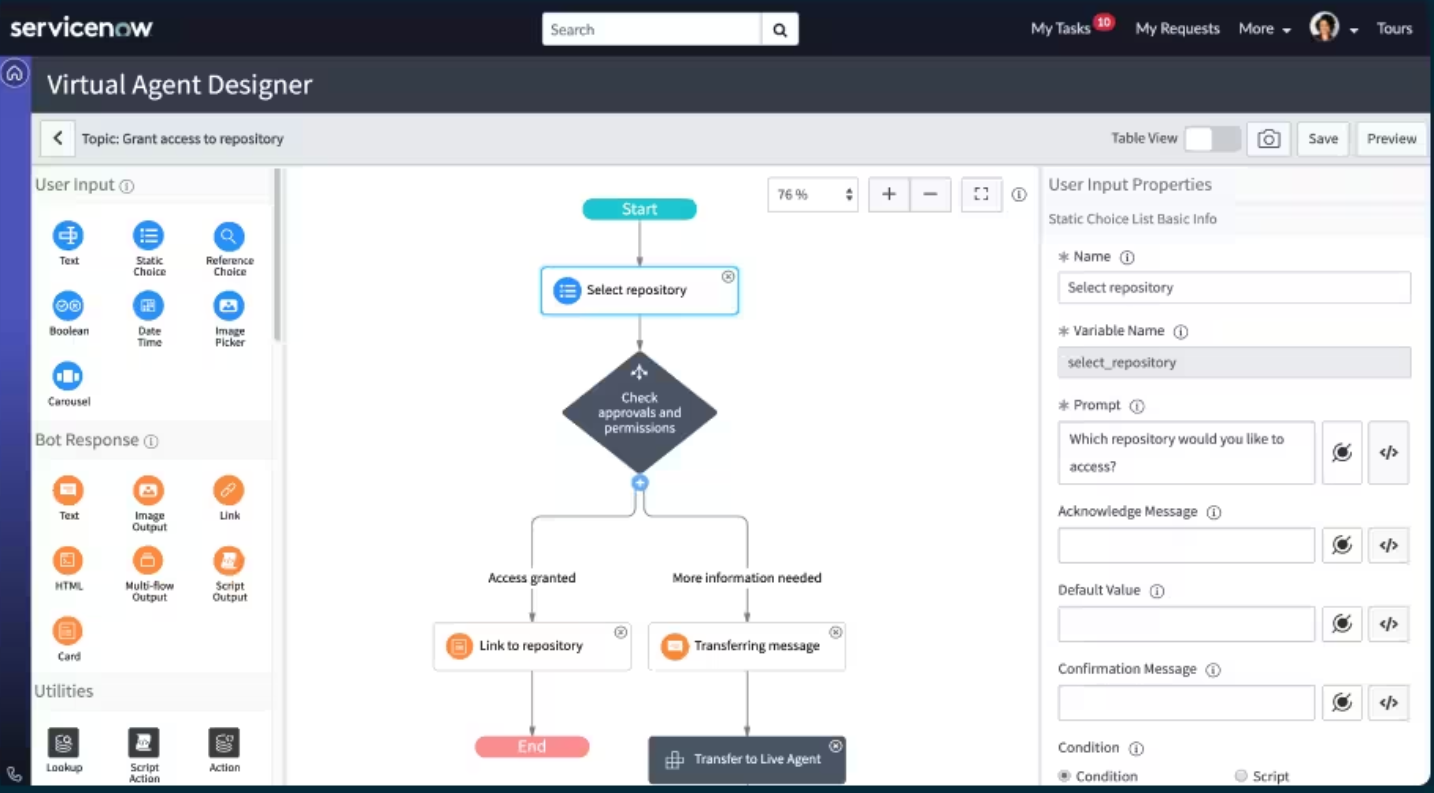1434x793 pixels.
Task: Select the Text user input icon
Action: [68, 236]
